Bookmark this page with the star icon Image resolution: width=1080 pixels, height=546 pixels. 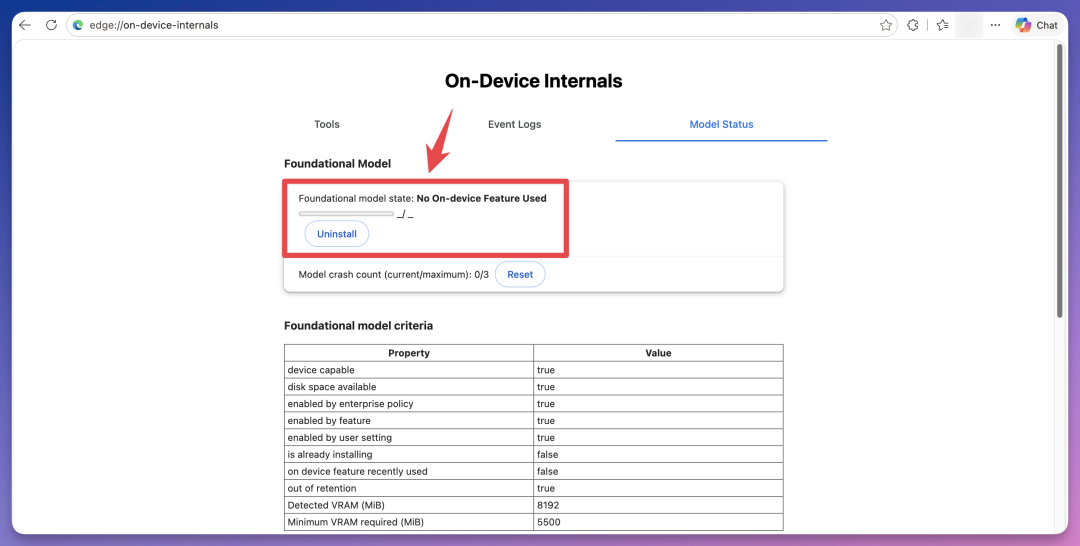[886, 25]
